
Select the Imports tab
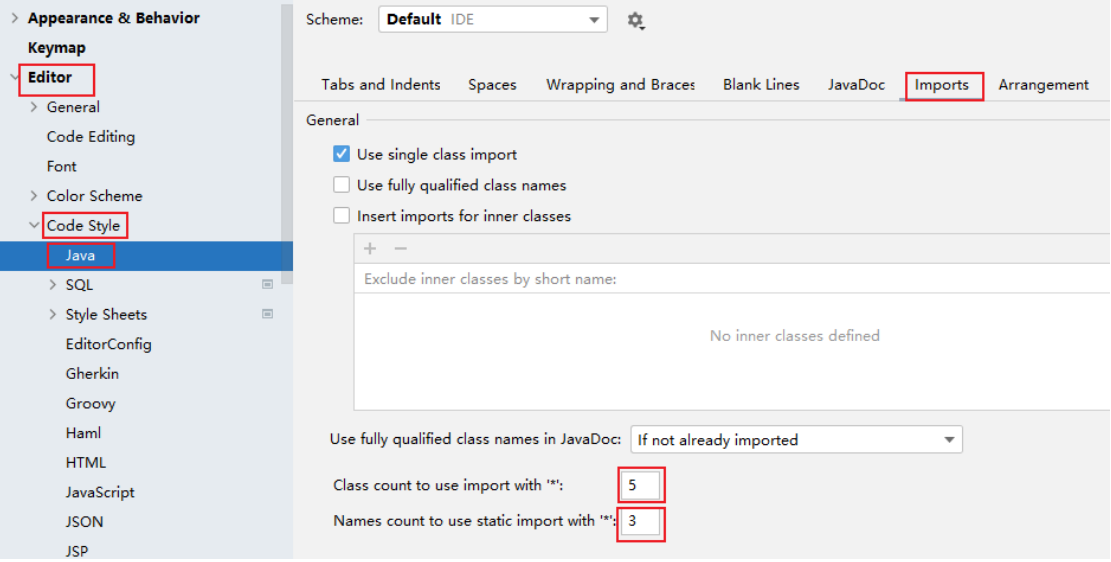pos(942,85)
